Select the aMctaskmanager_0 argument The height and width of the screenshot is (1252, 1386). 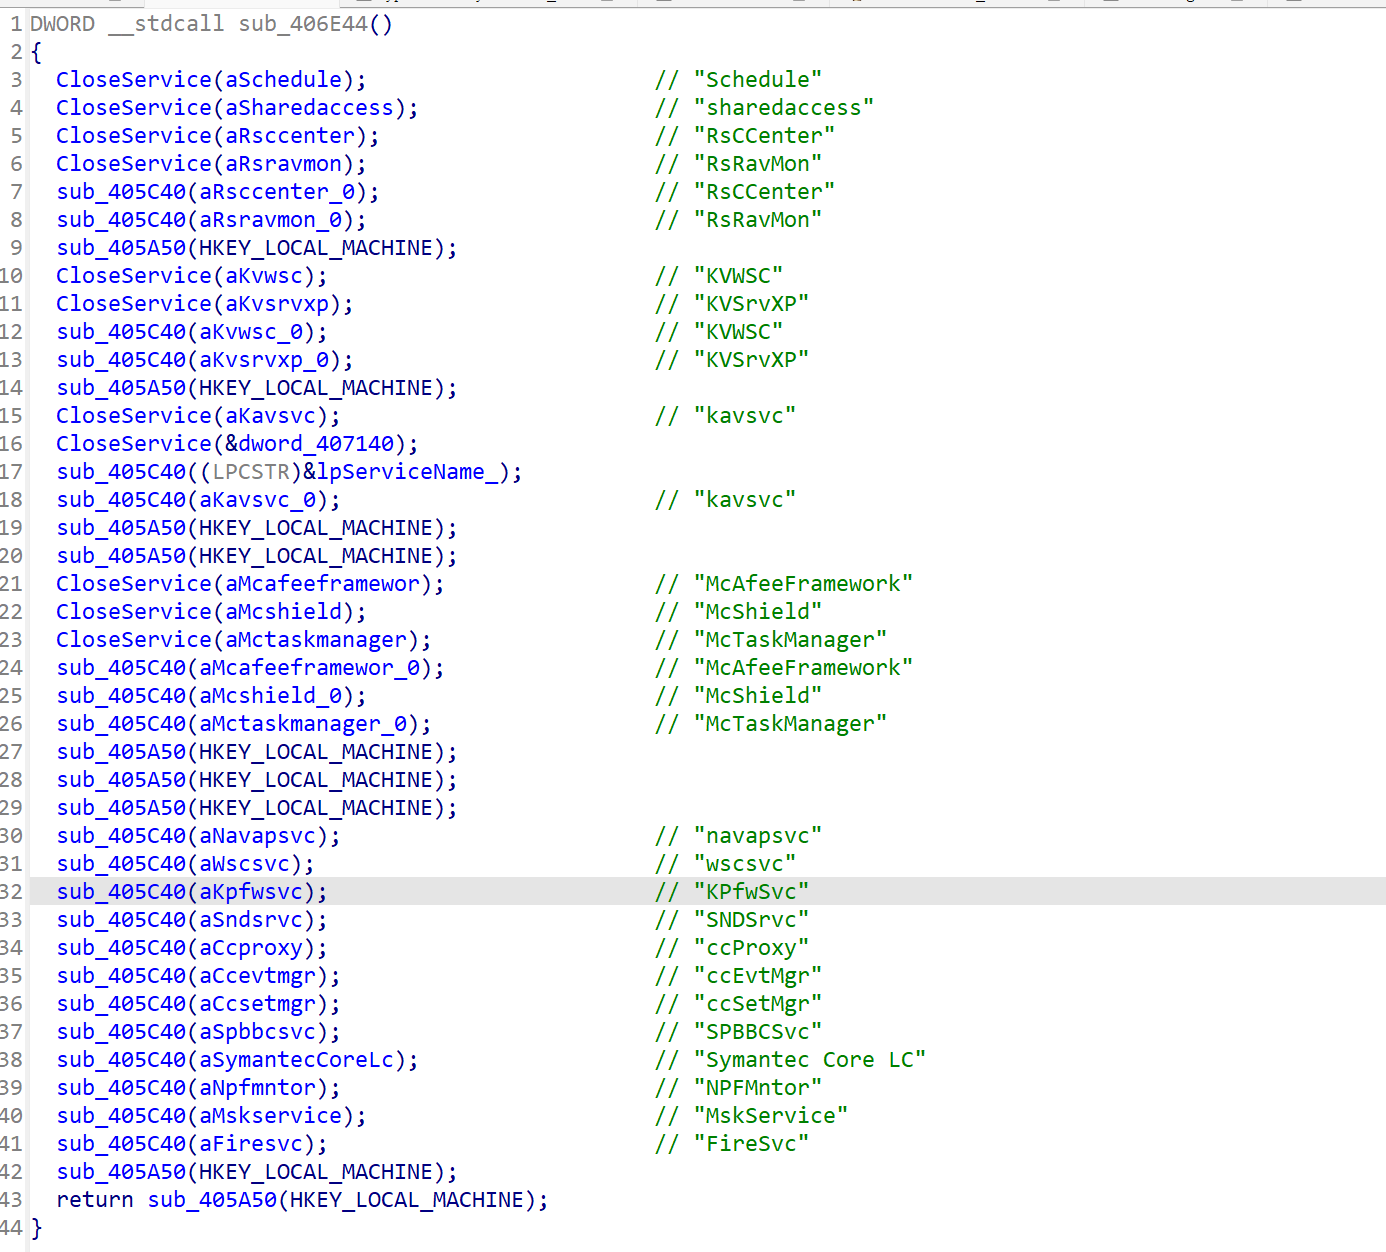[x=303, y=723]
